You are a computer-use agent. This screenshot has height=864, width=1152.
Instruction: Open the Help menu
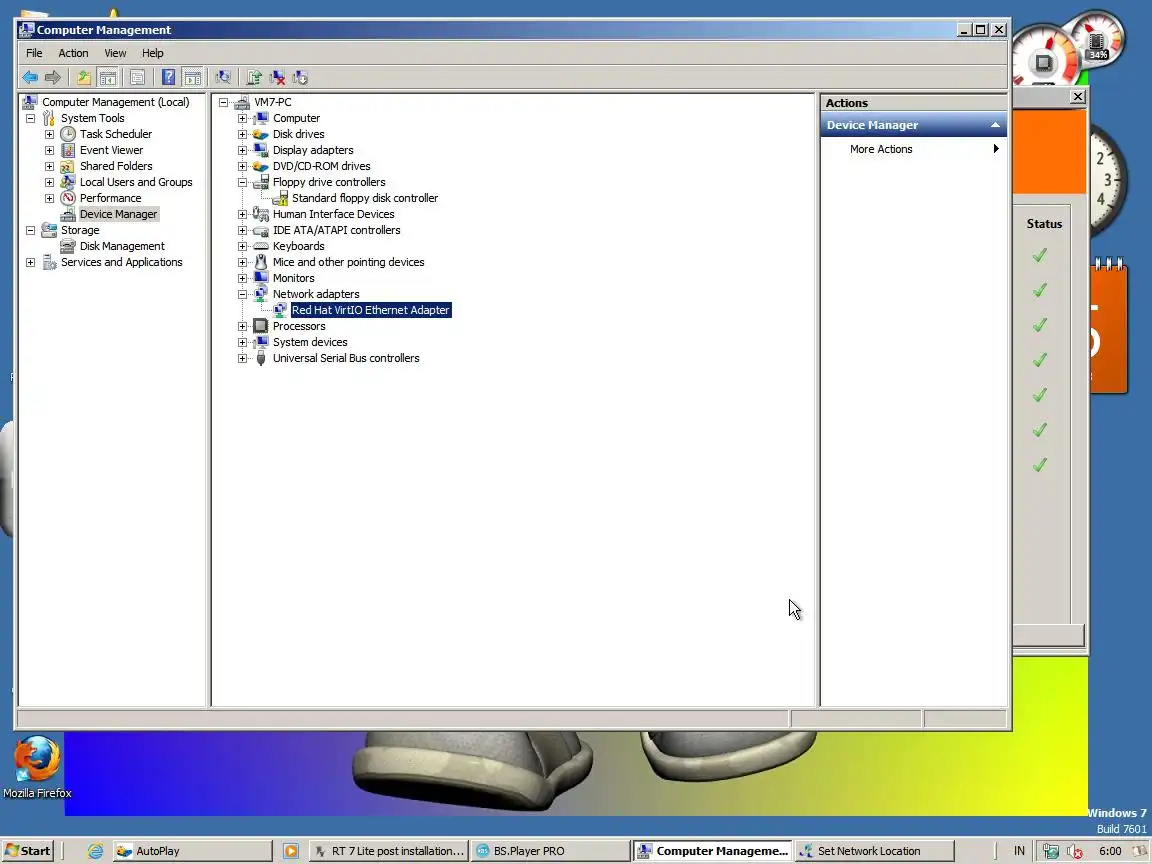pos(153,53)
